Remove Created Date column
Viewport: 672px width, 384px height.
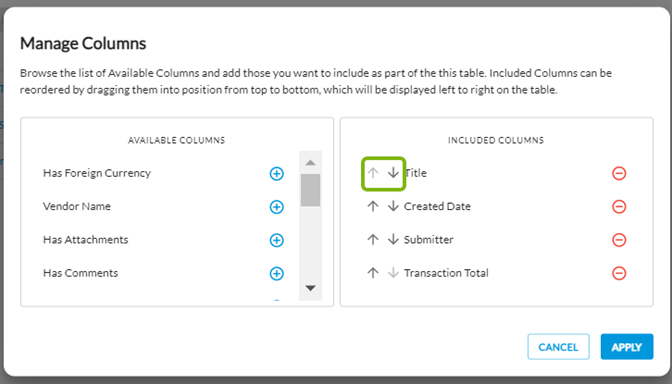point(619,207)
